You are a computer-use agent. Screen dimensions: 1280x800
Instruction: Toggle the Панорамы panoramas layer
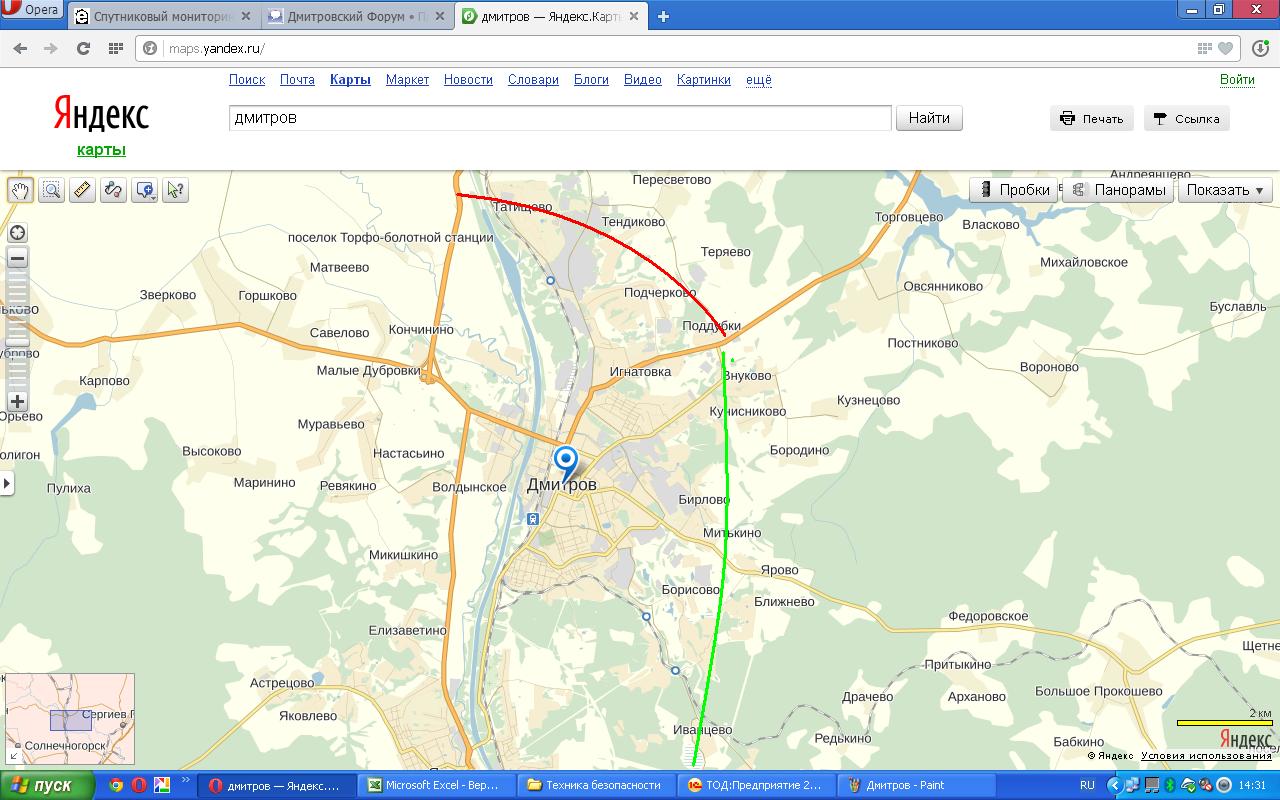[1119, 190]
